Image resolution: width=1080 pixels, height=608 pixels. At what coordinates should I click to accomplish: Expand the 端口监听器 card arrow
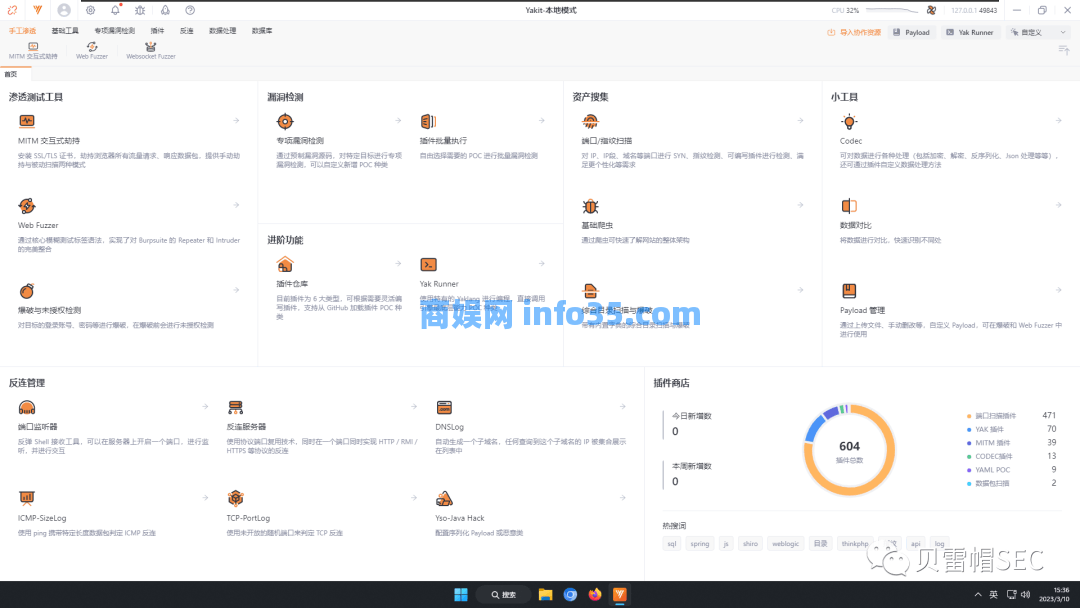click(206, 406)
